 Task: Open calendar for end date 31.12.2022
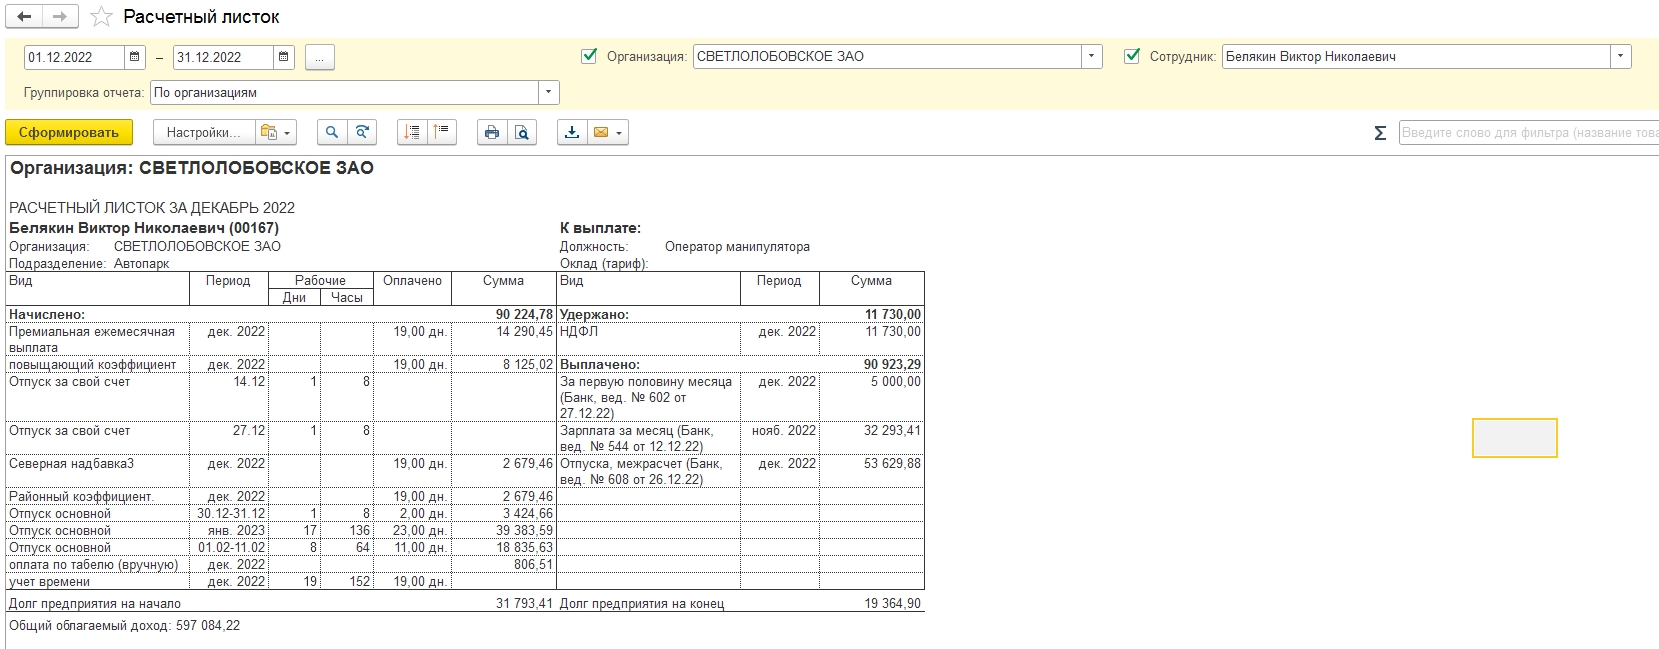(284, 57)
